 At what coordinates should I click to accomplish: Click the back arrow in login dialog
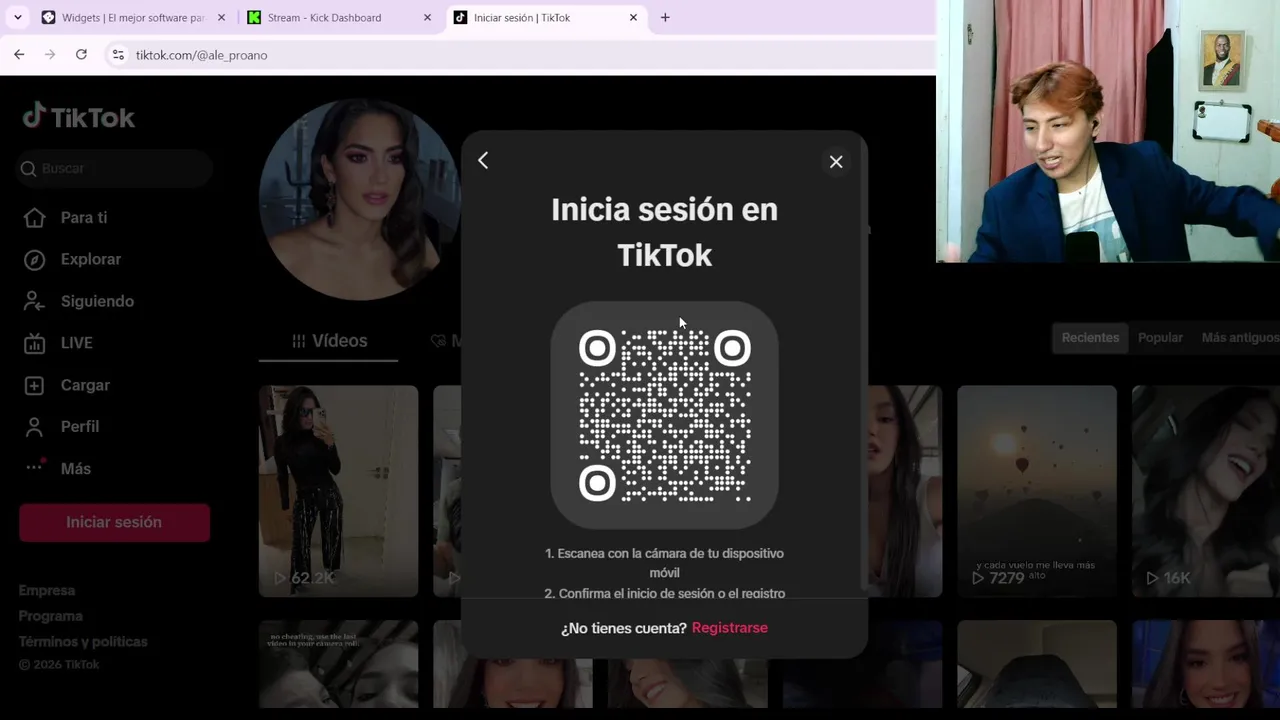pyautogui.click(x=483, y=160)
